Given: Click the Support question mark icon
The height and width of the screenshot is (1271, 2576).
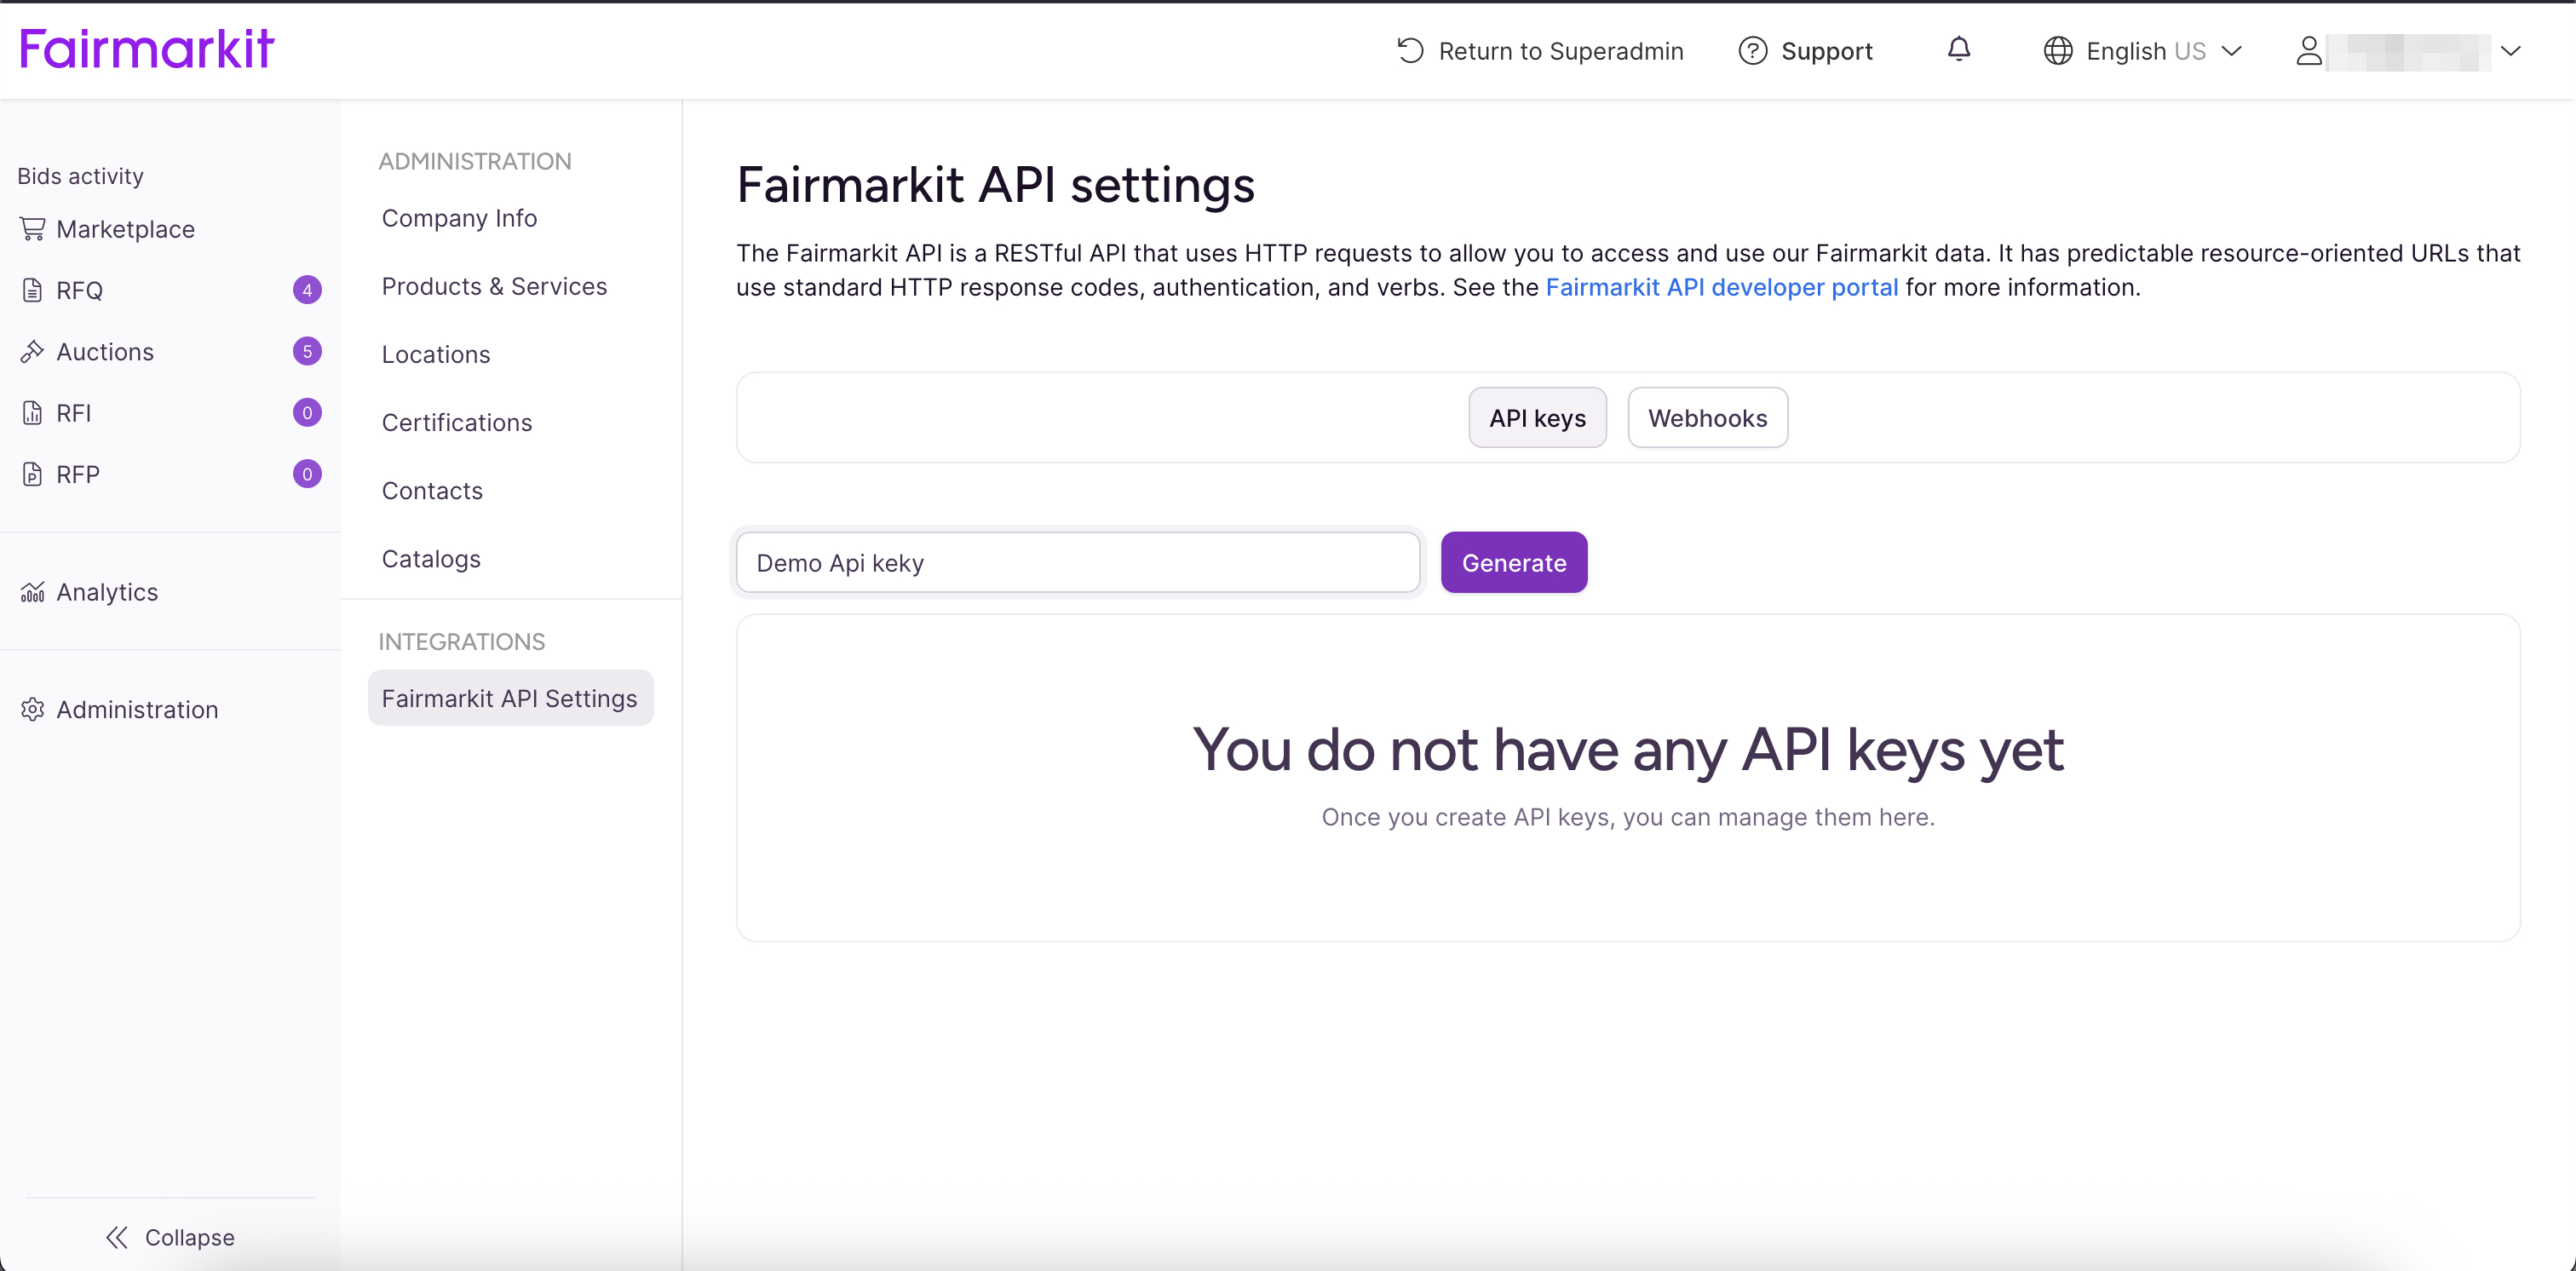Looking at the screenshot, I should pos(1752,50).
